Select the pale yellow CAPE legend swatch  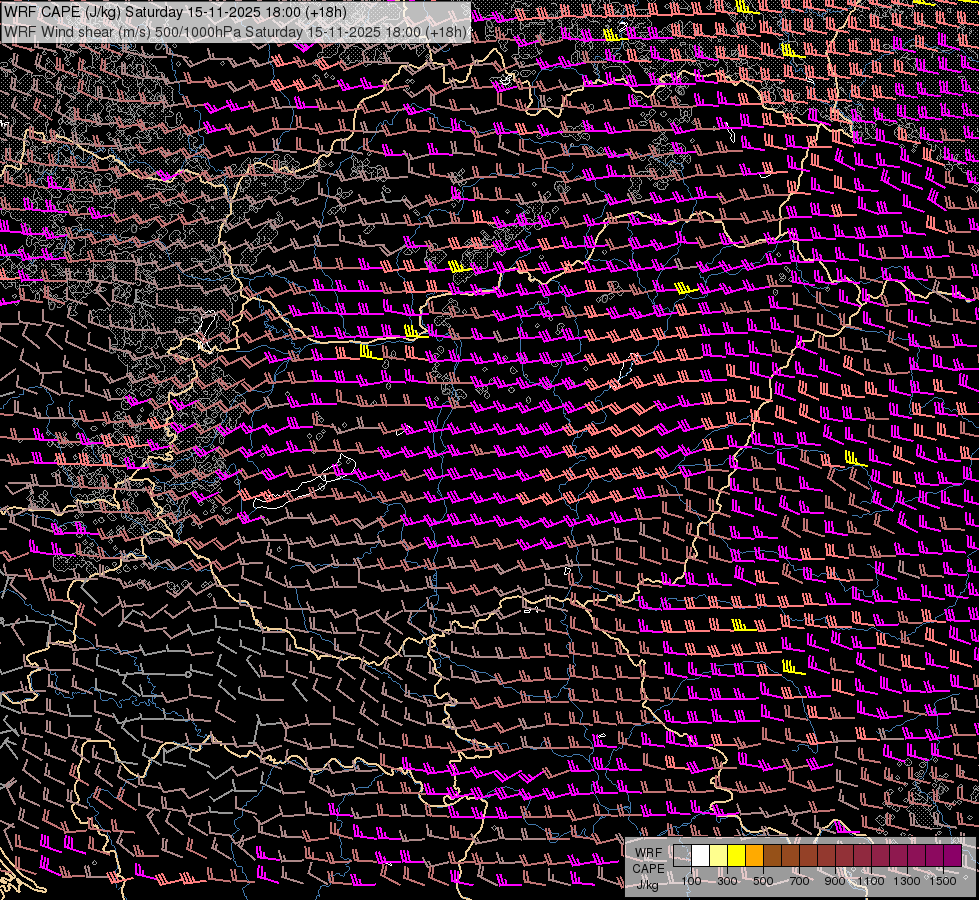pos(719,855)
